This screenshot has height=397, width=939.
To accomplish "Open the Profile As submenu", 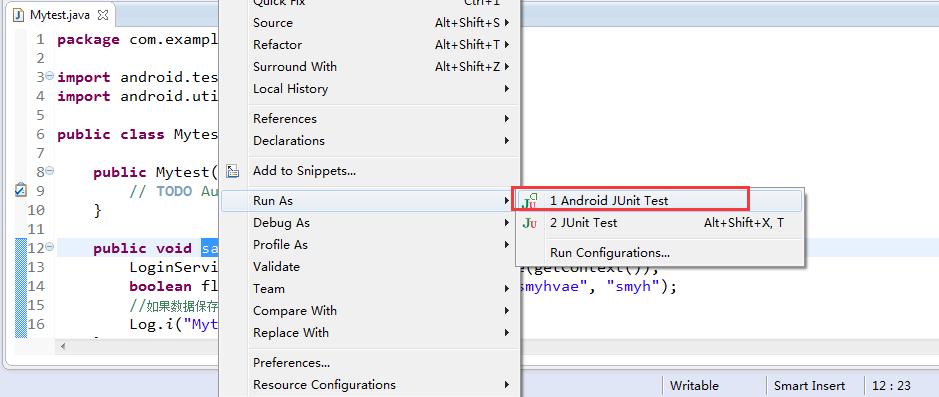I will [x=369, y=244].
